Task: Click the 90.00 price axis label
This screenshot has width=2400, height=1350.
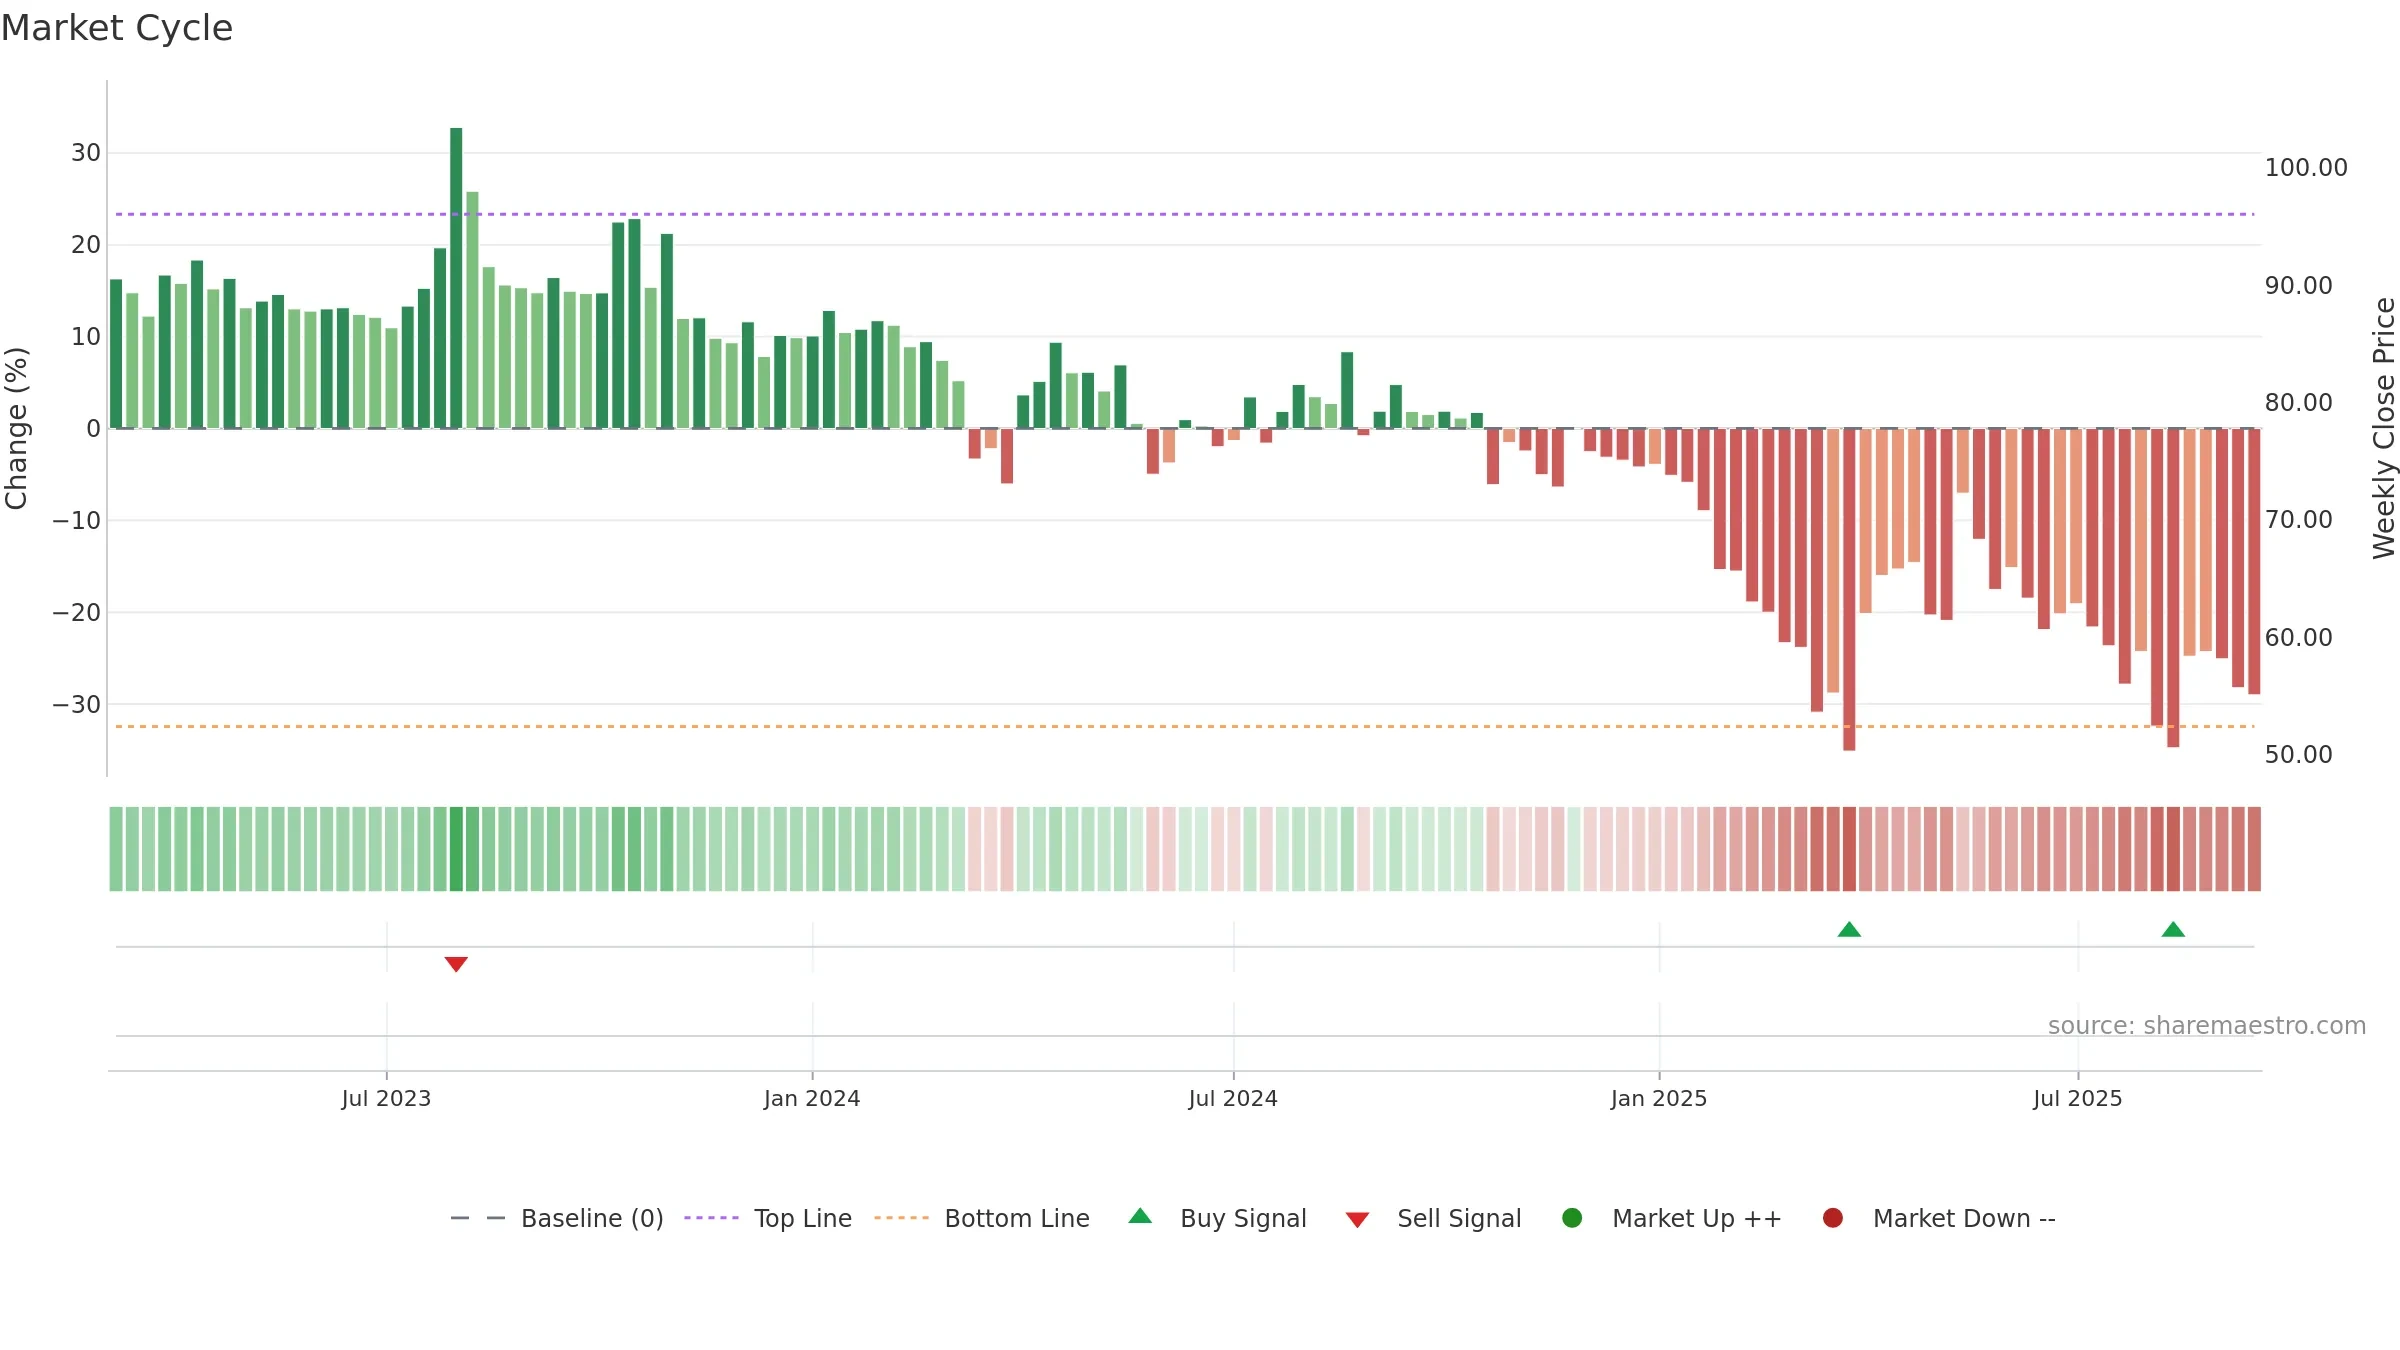Action: coord(2299,285)
